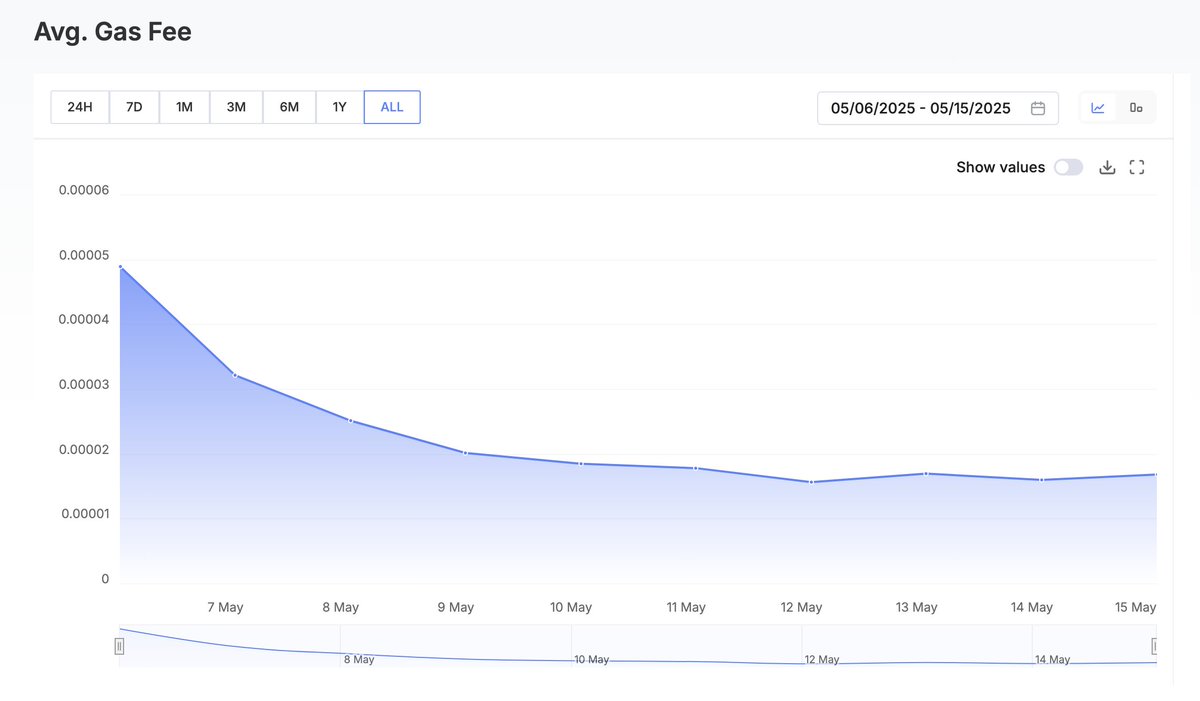Image resolution: width=1200 pixels, height=701 pixels.
Task: Switch to line chart view
Action: [x=1098, y=108]
